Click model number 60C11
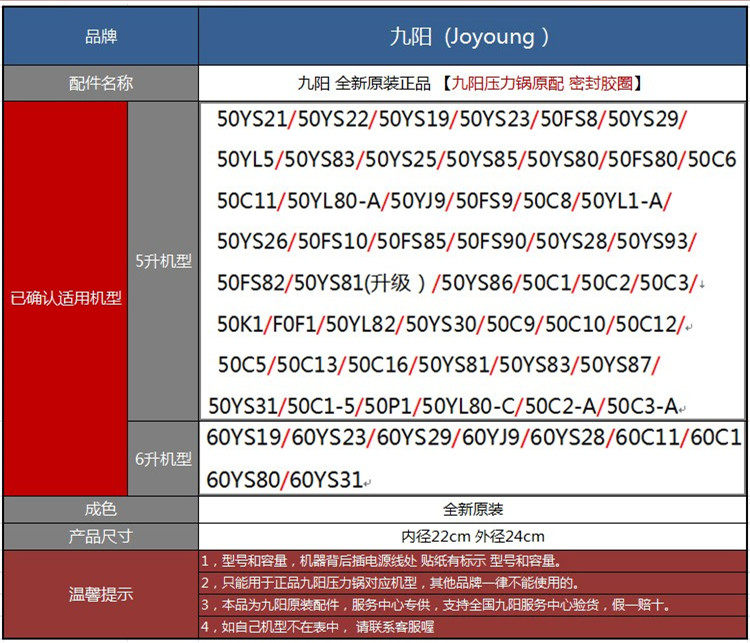The height and width of the screenshot is (643, 750). (647, 437)
